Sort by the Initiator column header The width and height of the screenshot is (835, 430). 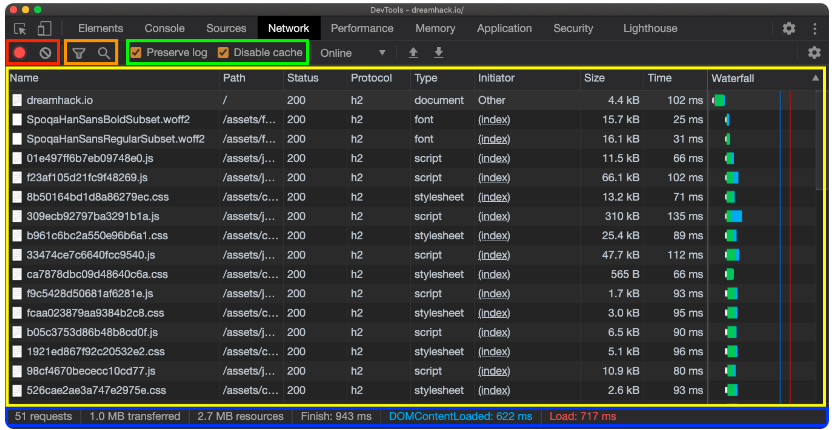coord(527,78)
